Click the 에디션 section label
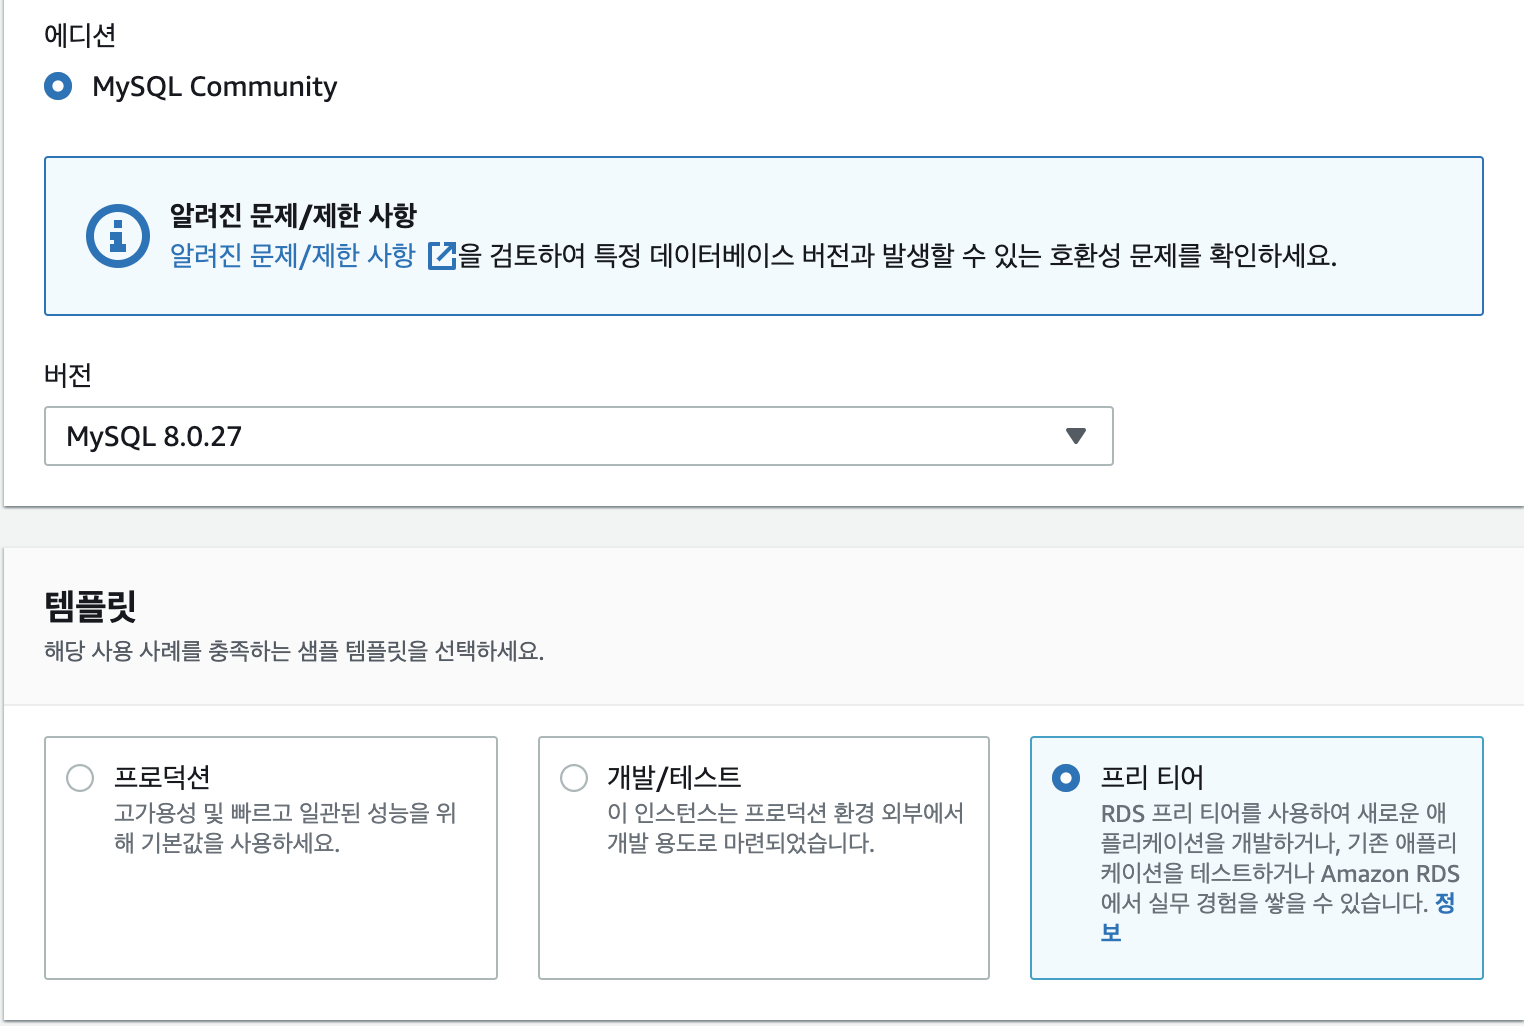 pyautogui.click(x=80, y=35)
